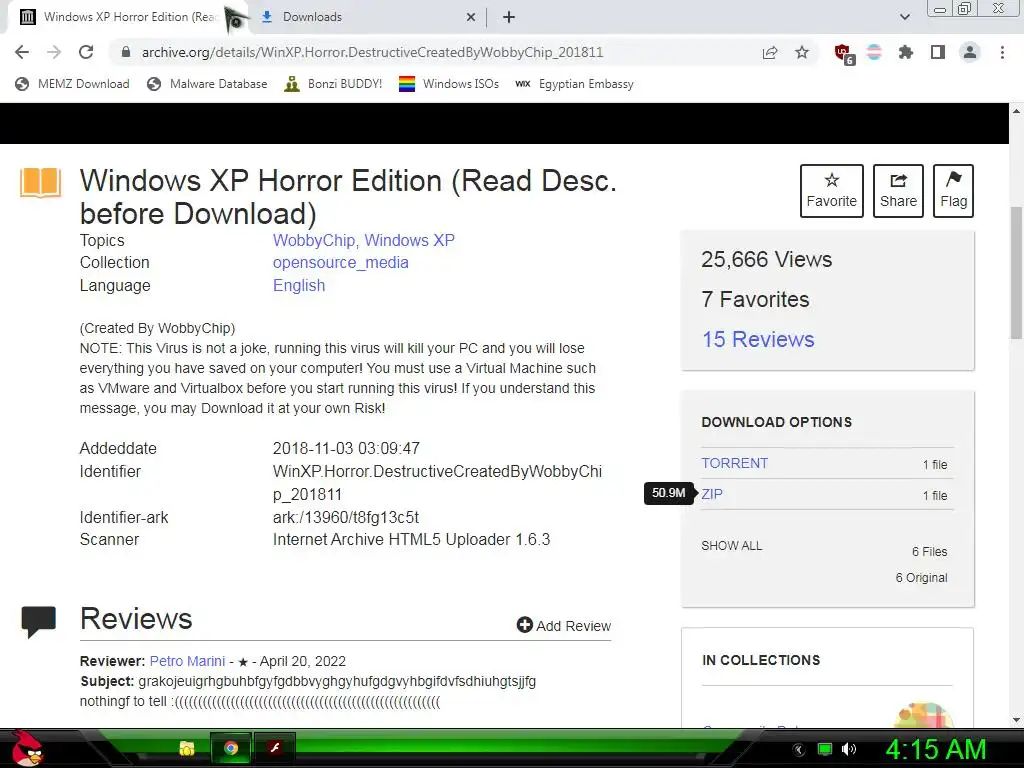Viewport: 1024px width, 768px height.
Task: Click the scrollbar down arrow
Action: (1016, 720)
